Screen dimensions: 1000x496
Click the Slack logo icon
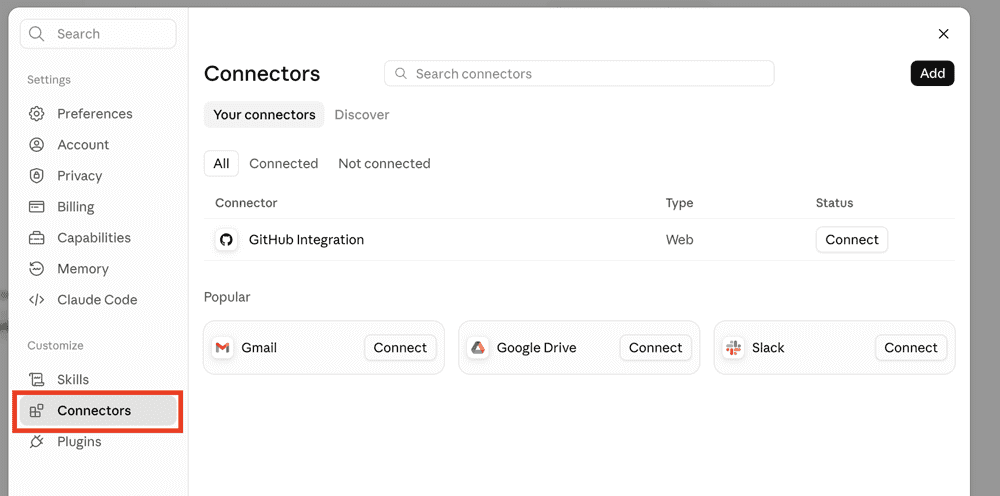click(733, 347)
